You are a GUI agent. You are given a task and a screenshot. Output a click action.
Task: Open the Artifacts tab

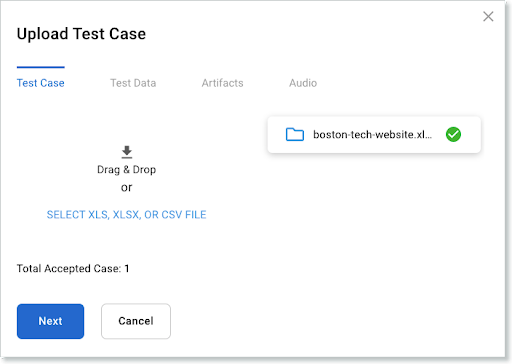(x=222, y=83)
